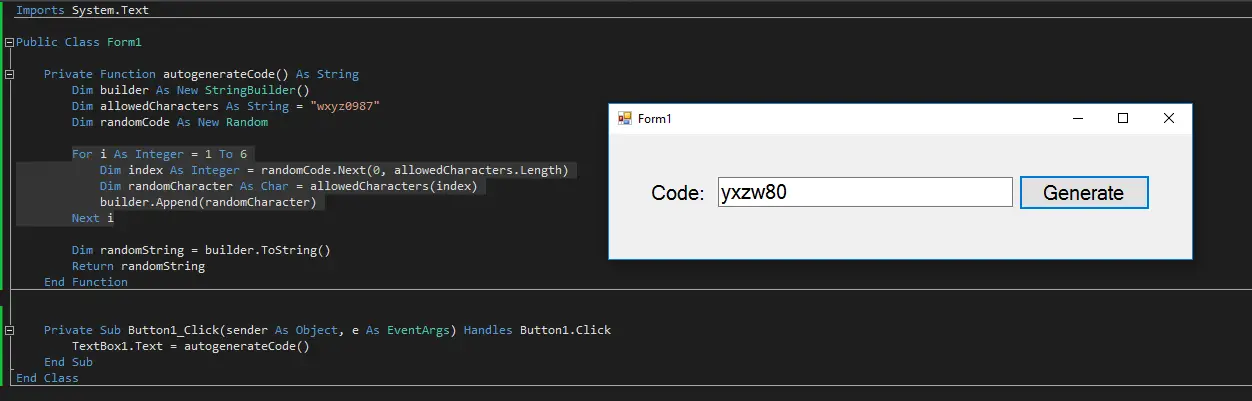Maximize the Form1 window
The image size is (1252, 401).
point(1123,118)
